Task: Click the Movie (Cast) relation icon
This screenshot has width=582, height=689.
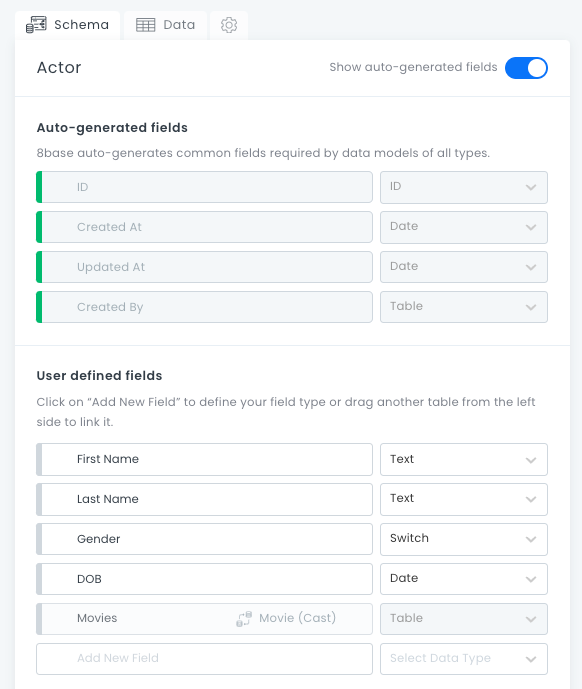Action: [x=244, y=619]
